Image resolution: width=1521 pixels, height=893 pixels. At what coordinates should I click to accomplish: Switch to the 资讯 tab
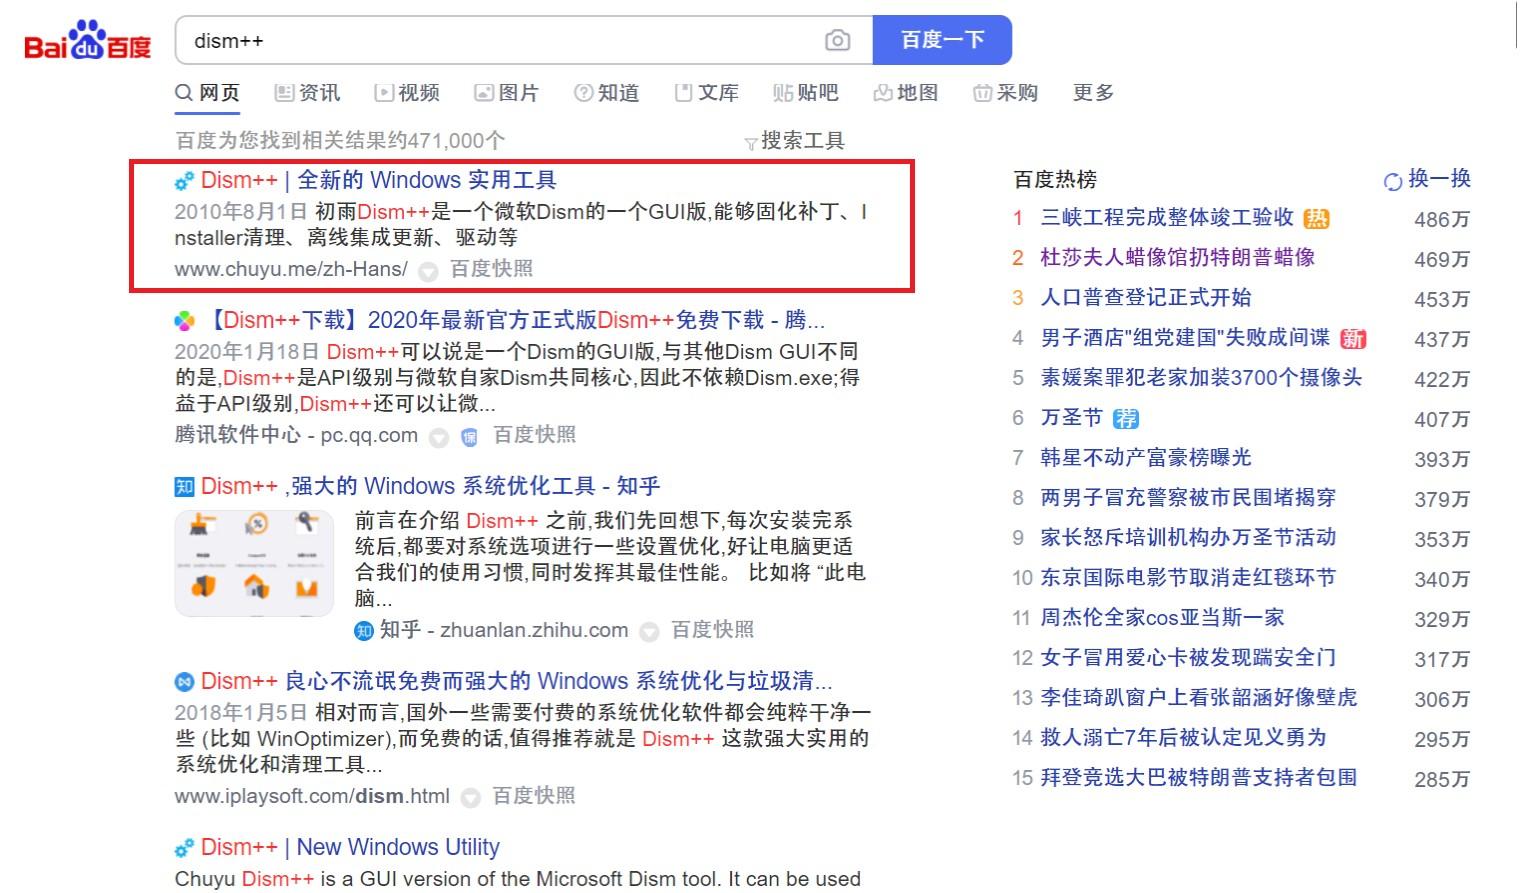click(x=308, y=93)
